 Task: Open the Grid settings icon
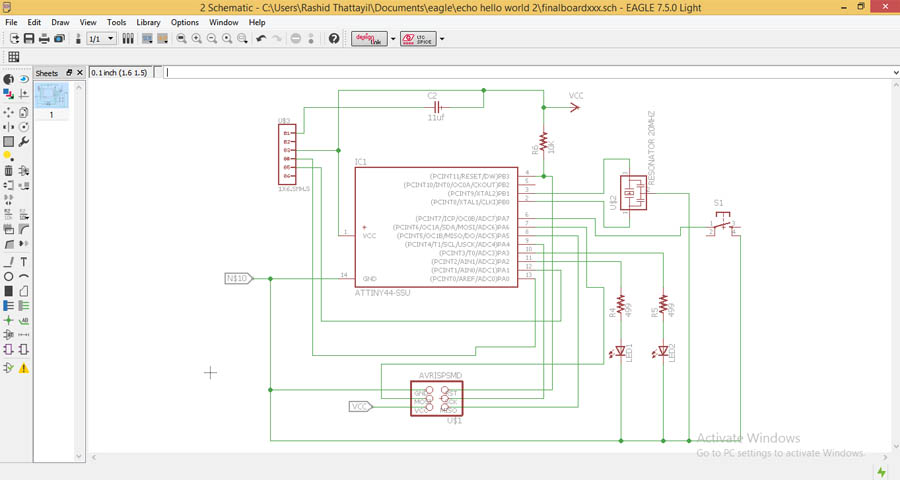[14, 56]
